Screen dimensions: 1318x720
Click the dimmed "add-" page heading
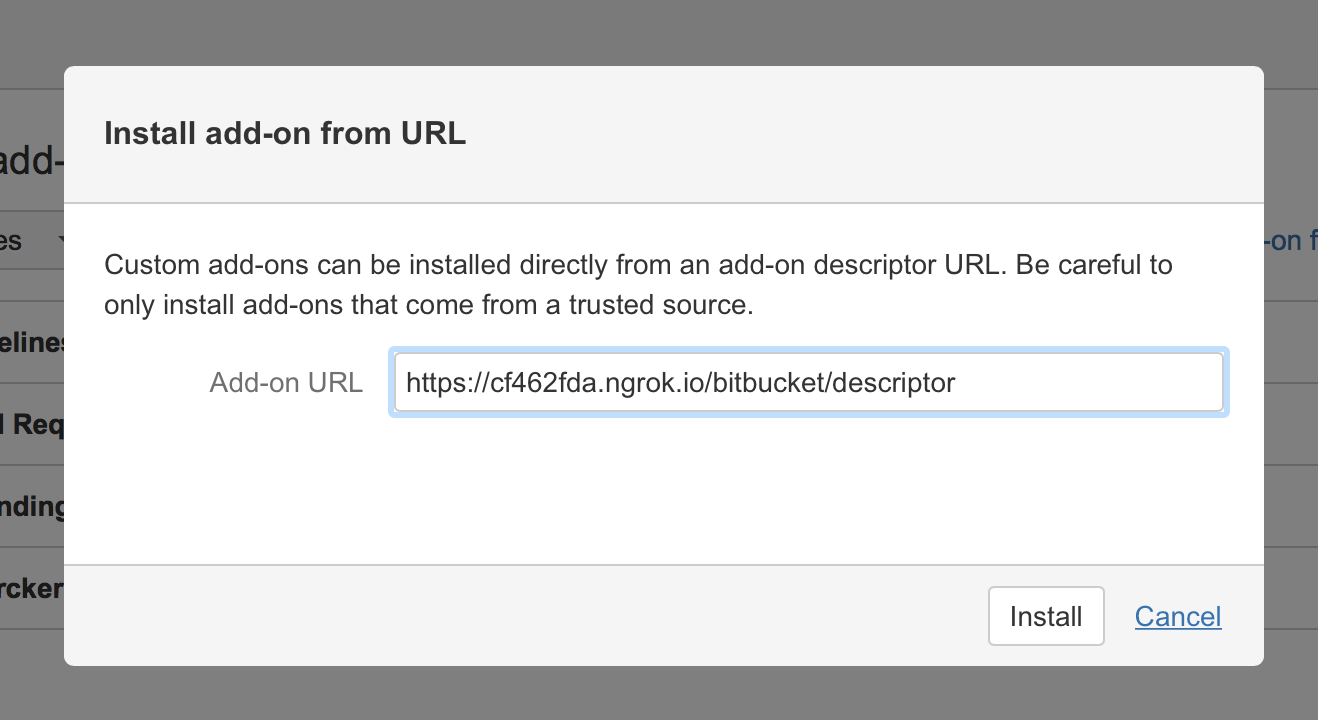click(x=32, y=160)
